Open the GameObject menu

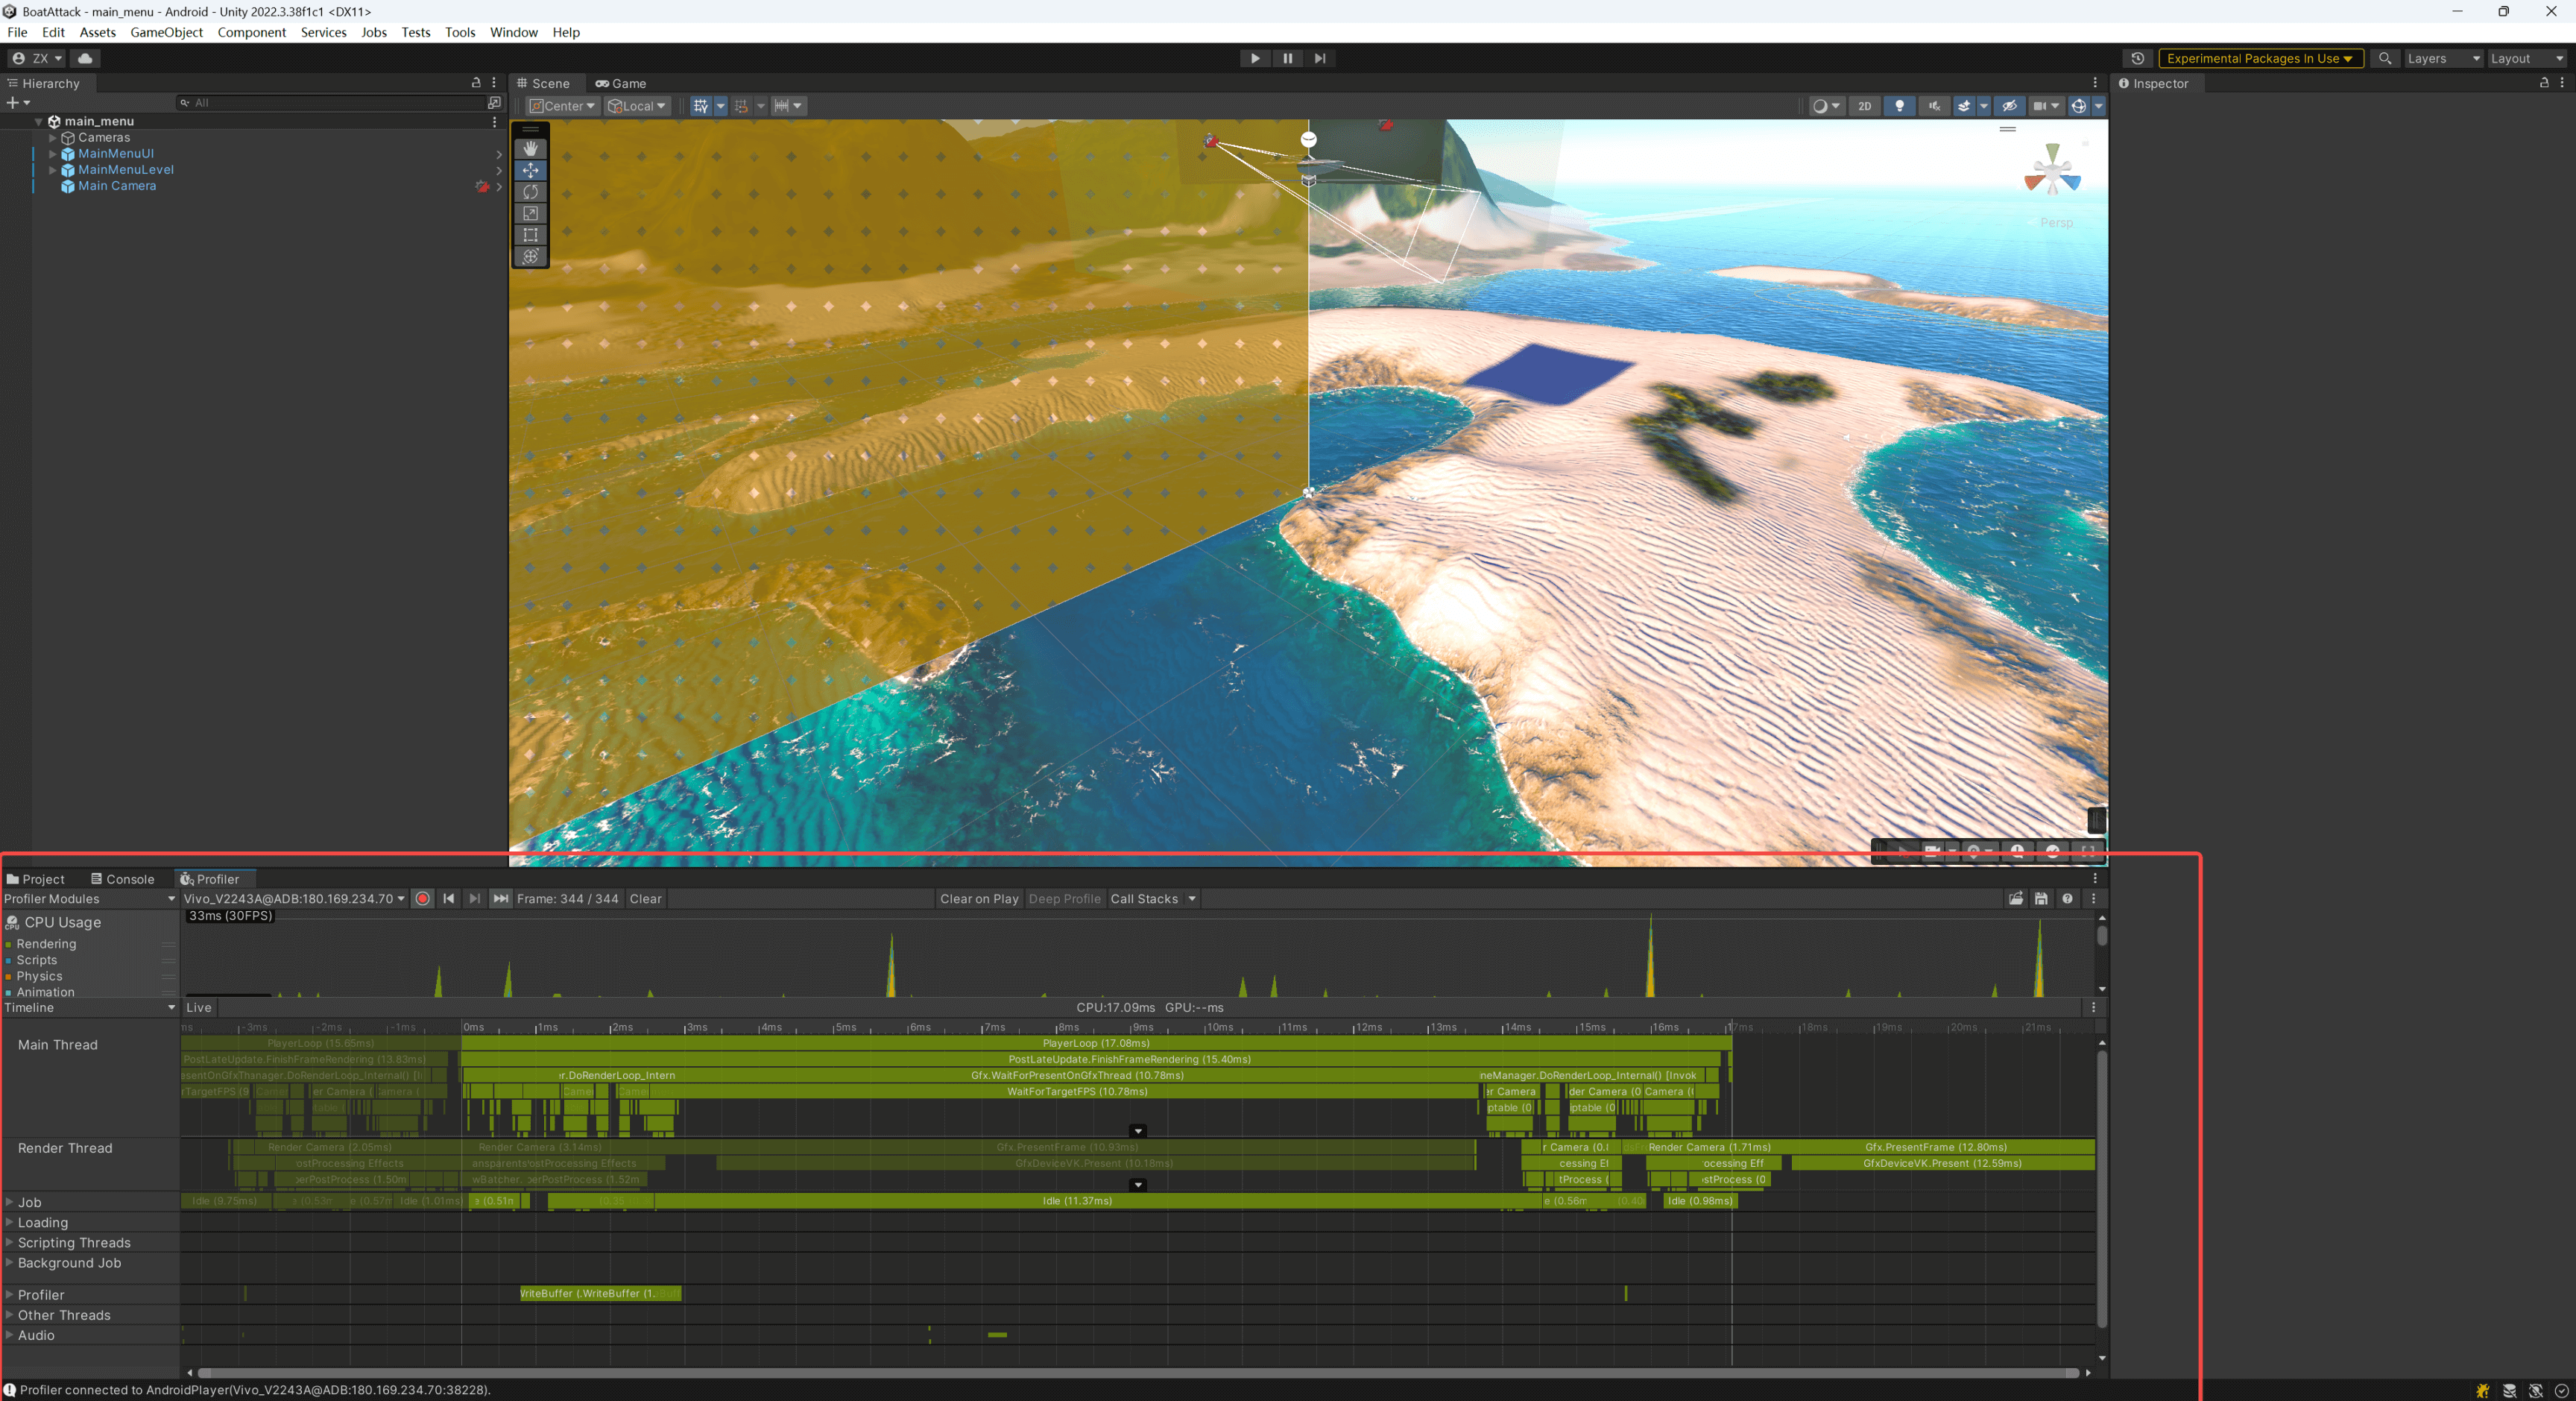(166, 32)
